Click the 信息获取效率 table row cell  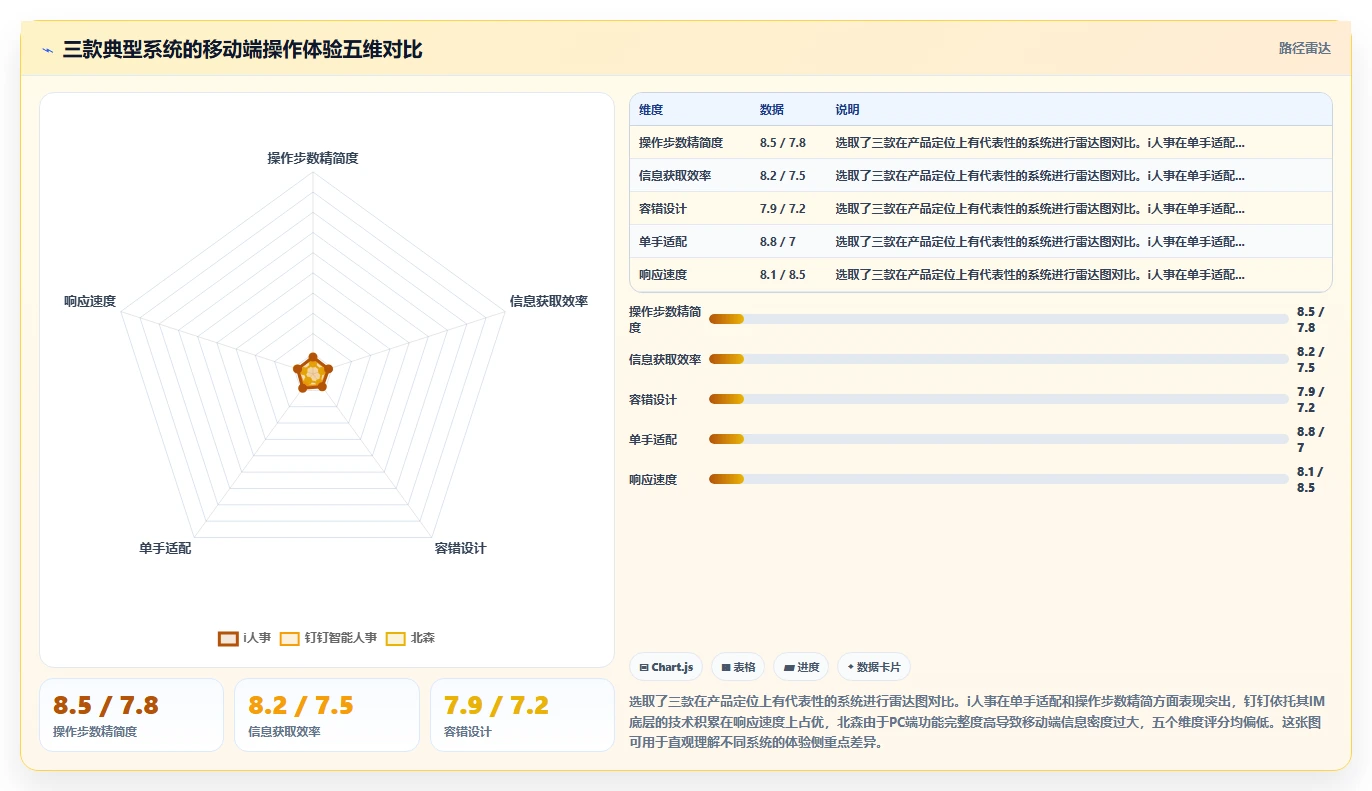(675, 176)
